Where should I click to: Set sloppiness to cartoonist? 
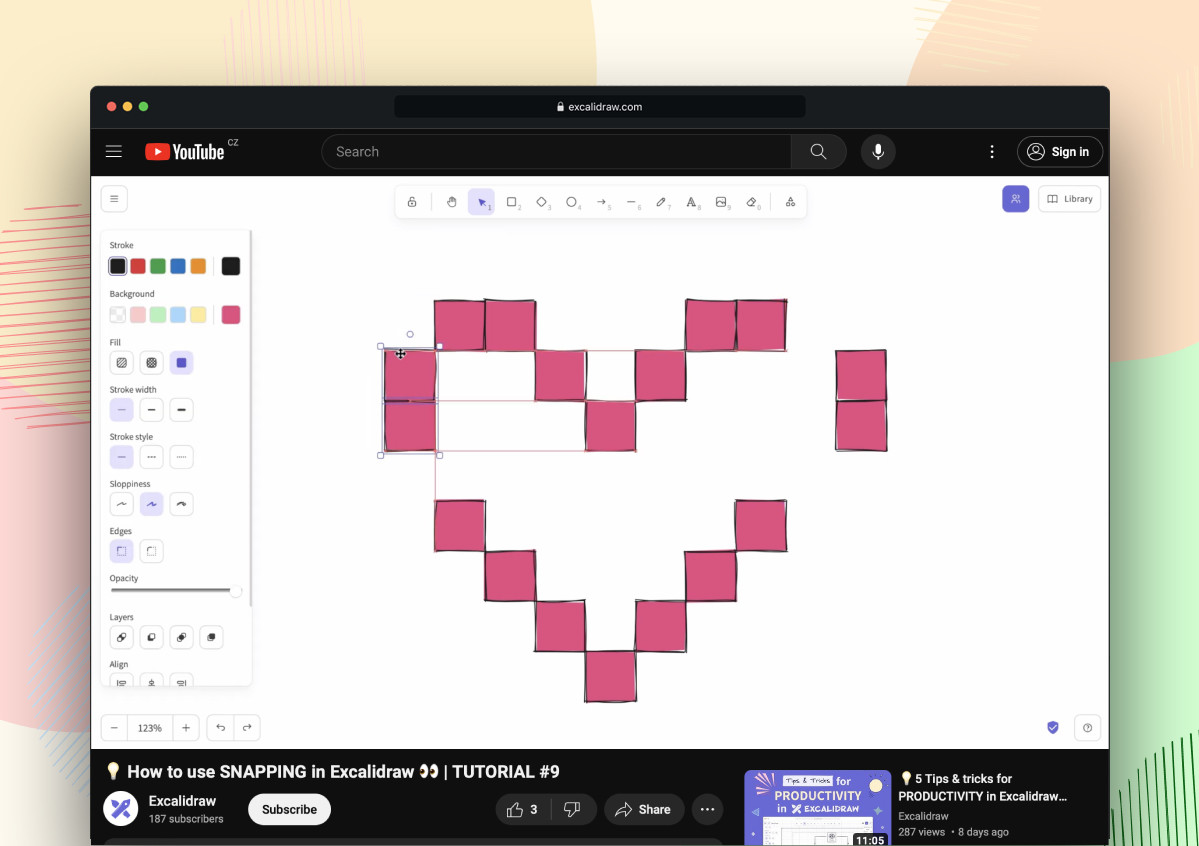click(x=181, y=504)
